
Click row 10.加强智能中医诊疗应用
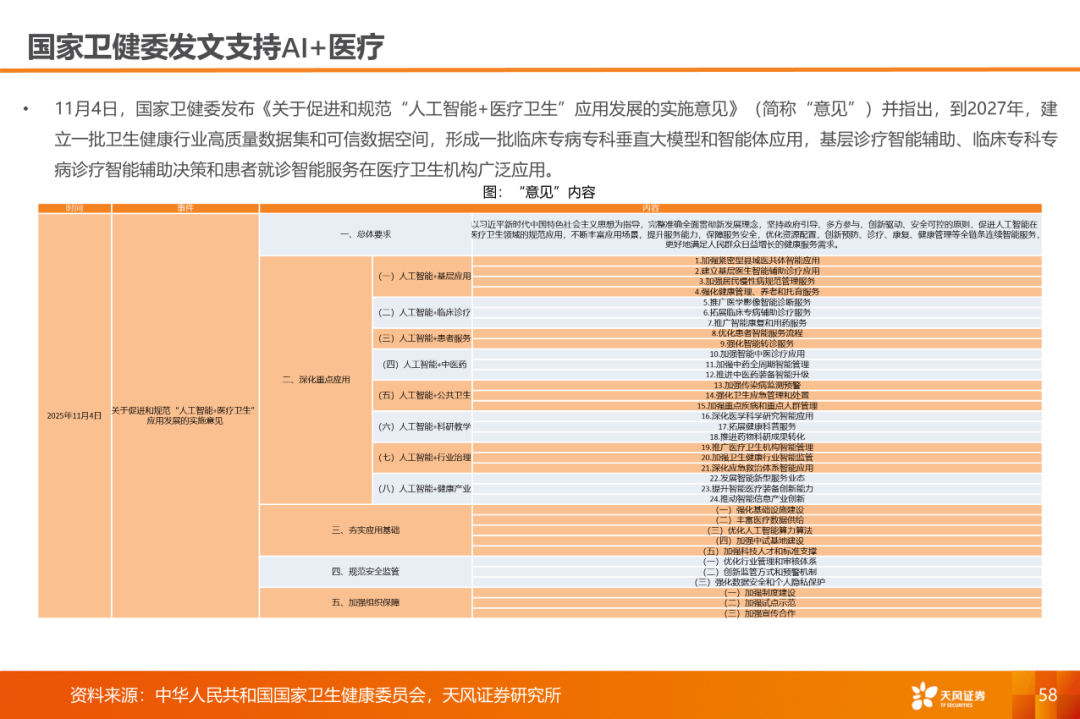pyautogui.click(x=757, y=354)
